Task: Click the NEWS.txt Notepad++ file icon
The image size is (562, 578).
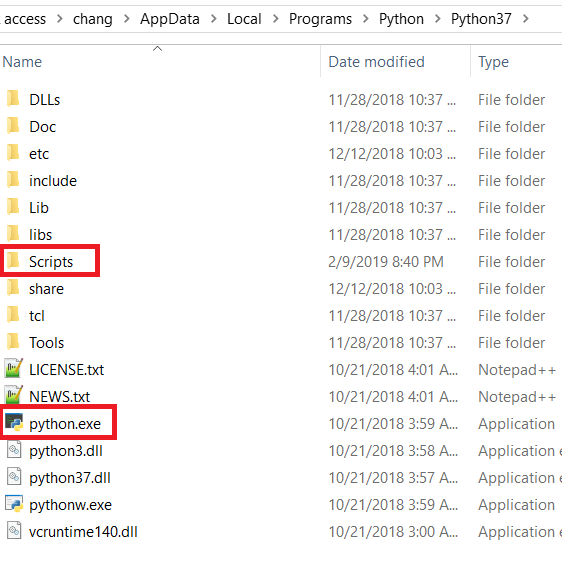Action: (14, 395)
